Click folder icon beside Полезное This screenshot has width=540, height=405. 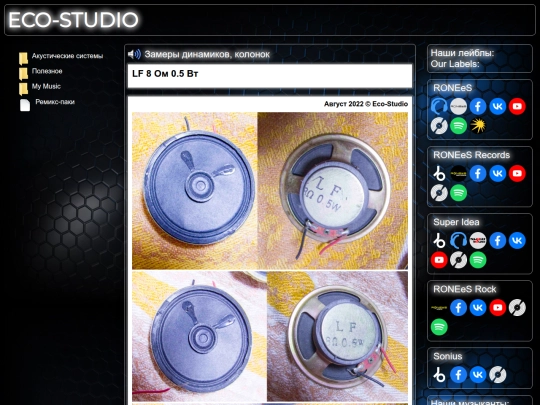pos(23,73)
